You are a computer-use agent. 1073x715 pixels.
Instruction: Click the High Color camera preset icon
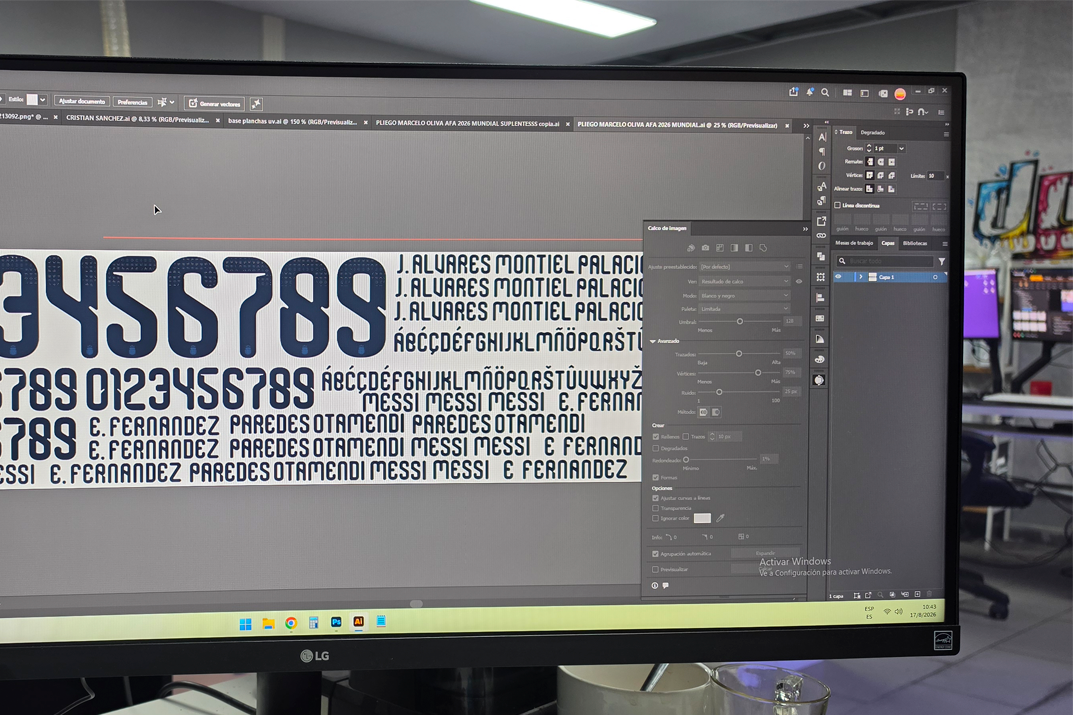click(x=706, y=248)
